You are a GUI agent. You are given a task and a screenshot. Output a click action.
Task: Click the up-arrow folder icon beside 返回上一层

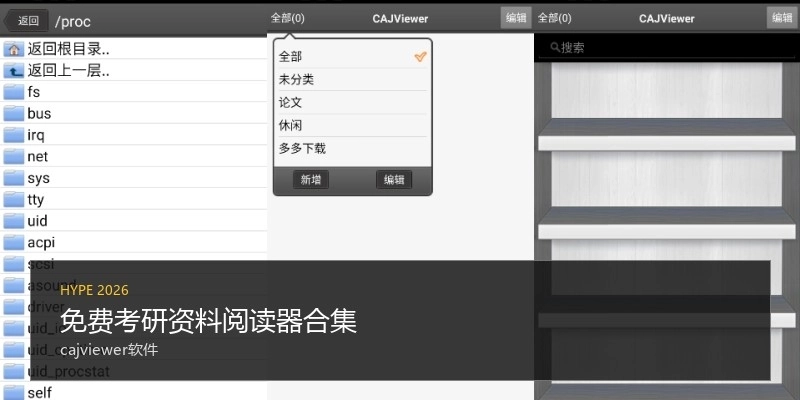coord(14,71)
